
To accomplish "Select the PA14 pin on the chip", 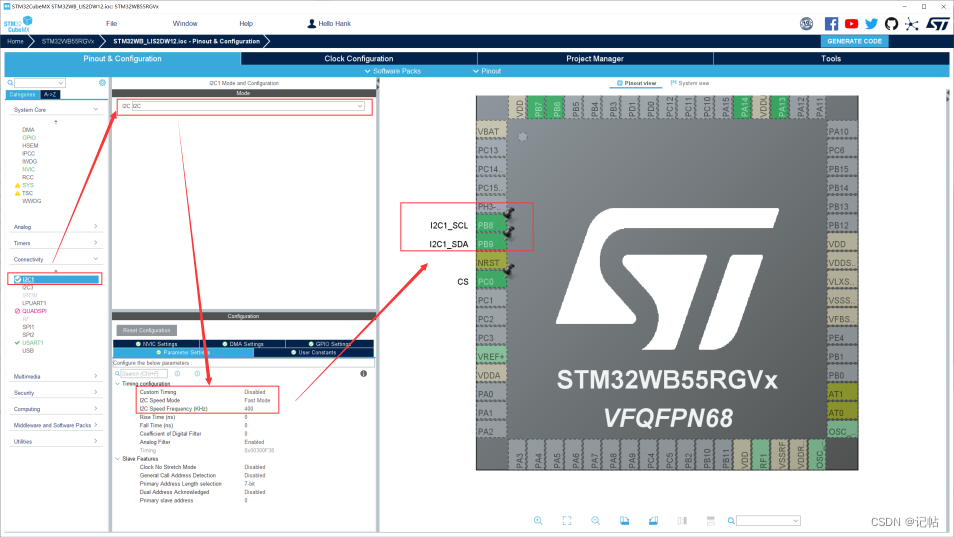I will (x=743, y=107).
